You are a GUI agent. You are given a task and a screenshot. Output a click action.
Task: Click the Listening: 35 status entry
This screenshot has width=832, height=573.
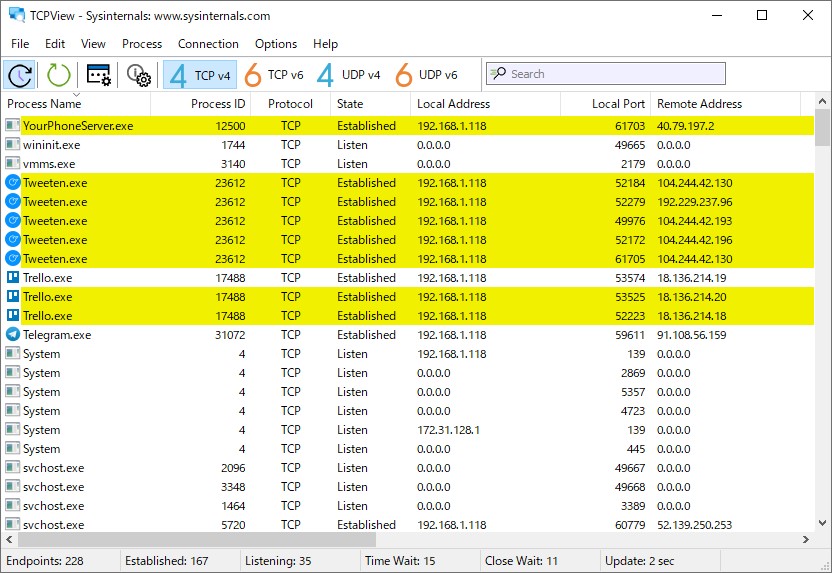pos(278,561)
